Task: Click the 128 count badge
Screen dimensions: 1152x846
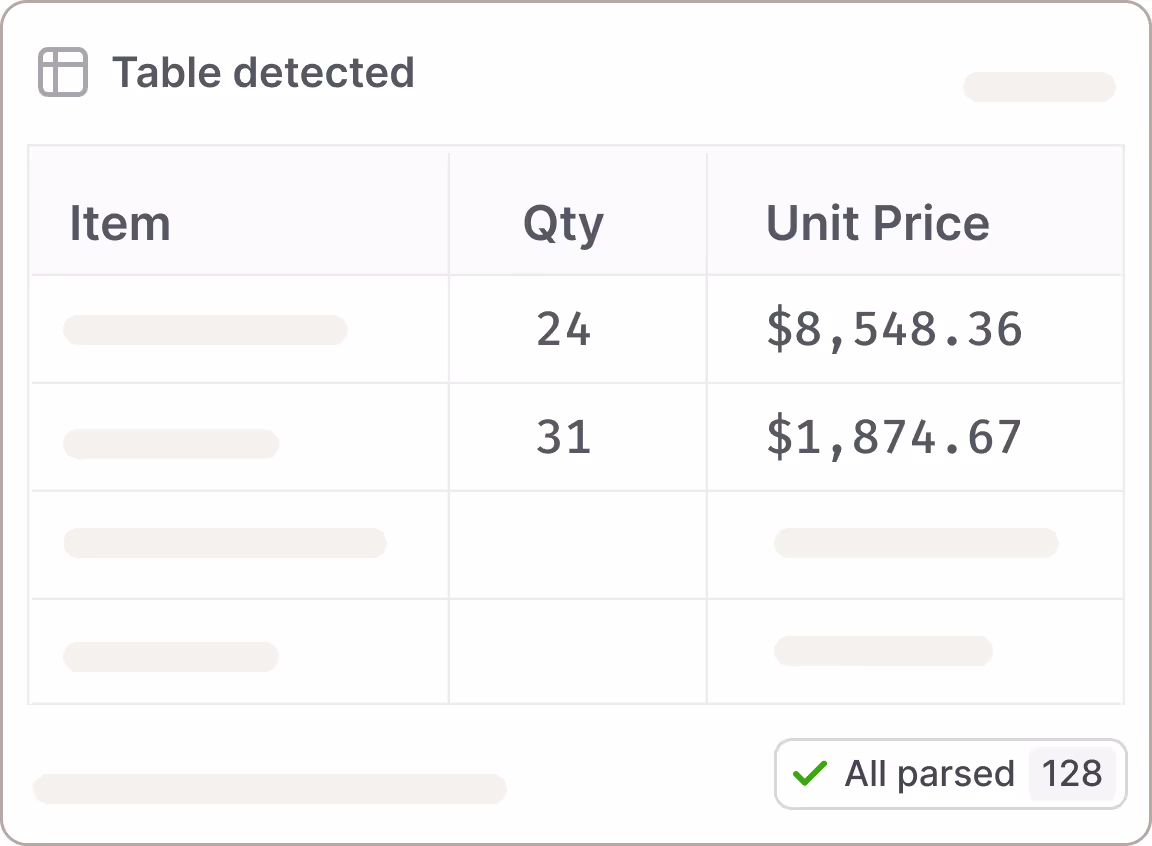Action: point(1071,773)
